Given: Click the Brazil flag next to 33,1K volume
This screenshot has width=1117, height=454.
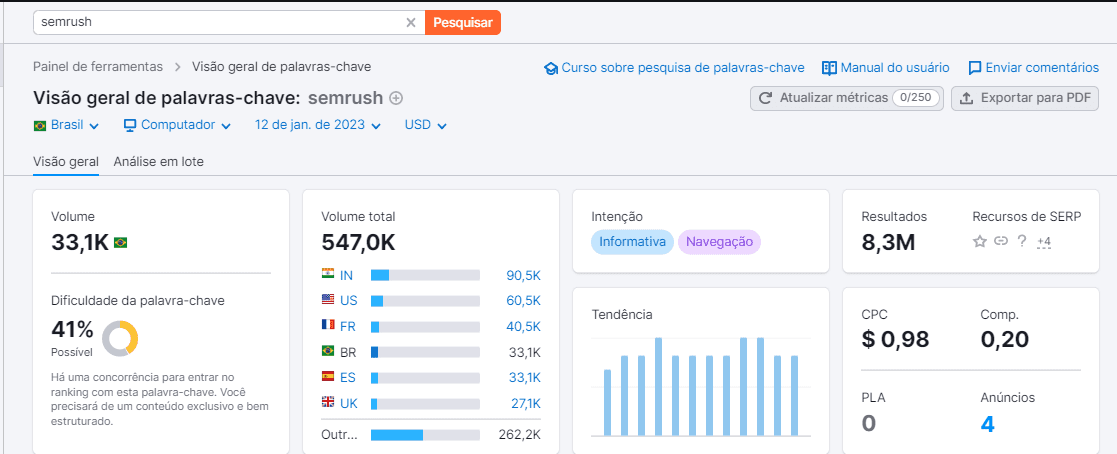Looking at the screenshot, I should 120,243.
